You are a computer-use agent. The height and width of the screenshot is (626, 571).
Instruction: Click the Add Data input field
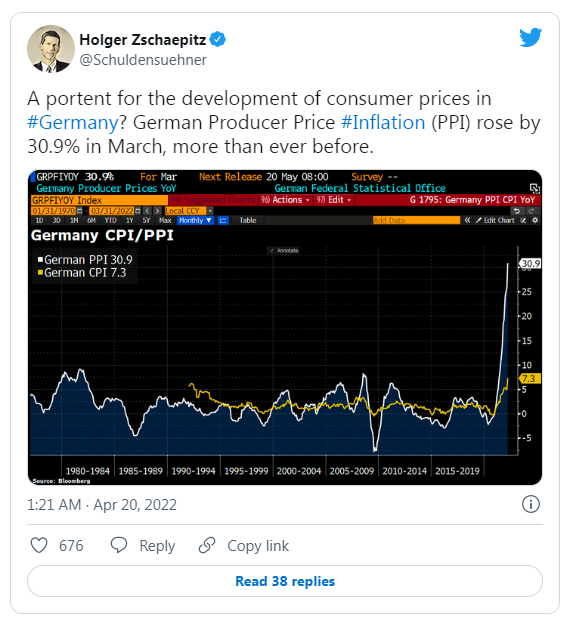416,220
